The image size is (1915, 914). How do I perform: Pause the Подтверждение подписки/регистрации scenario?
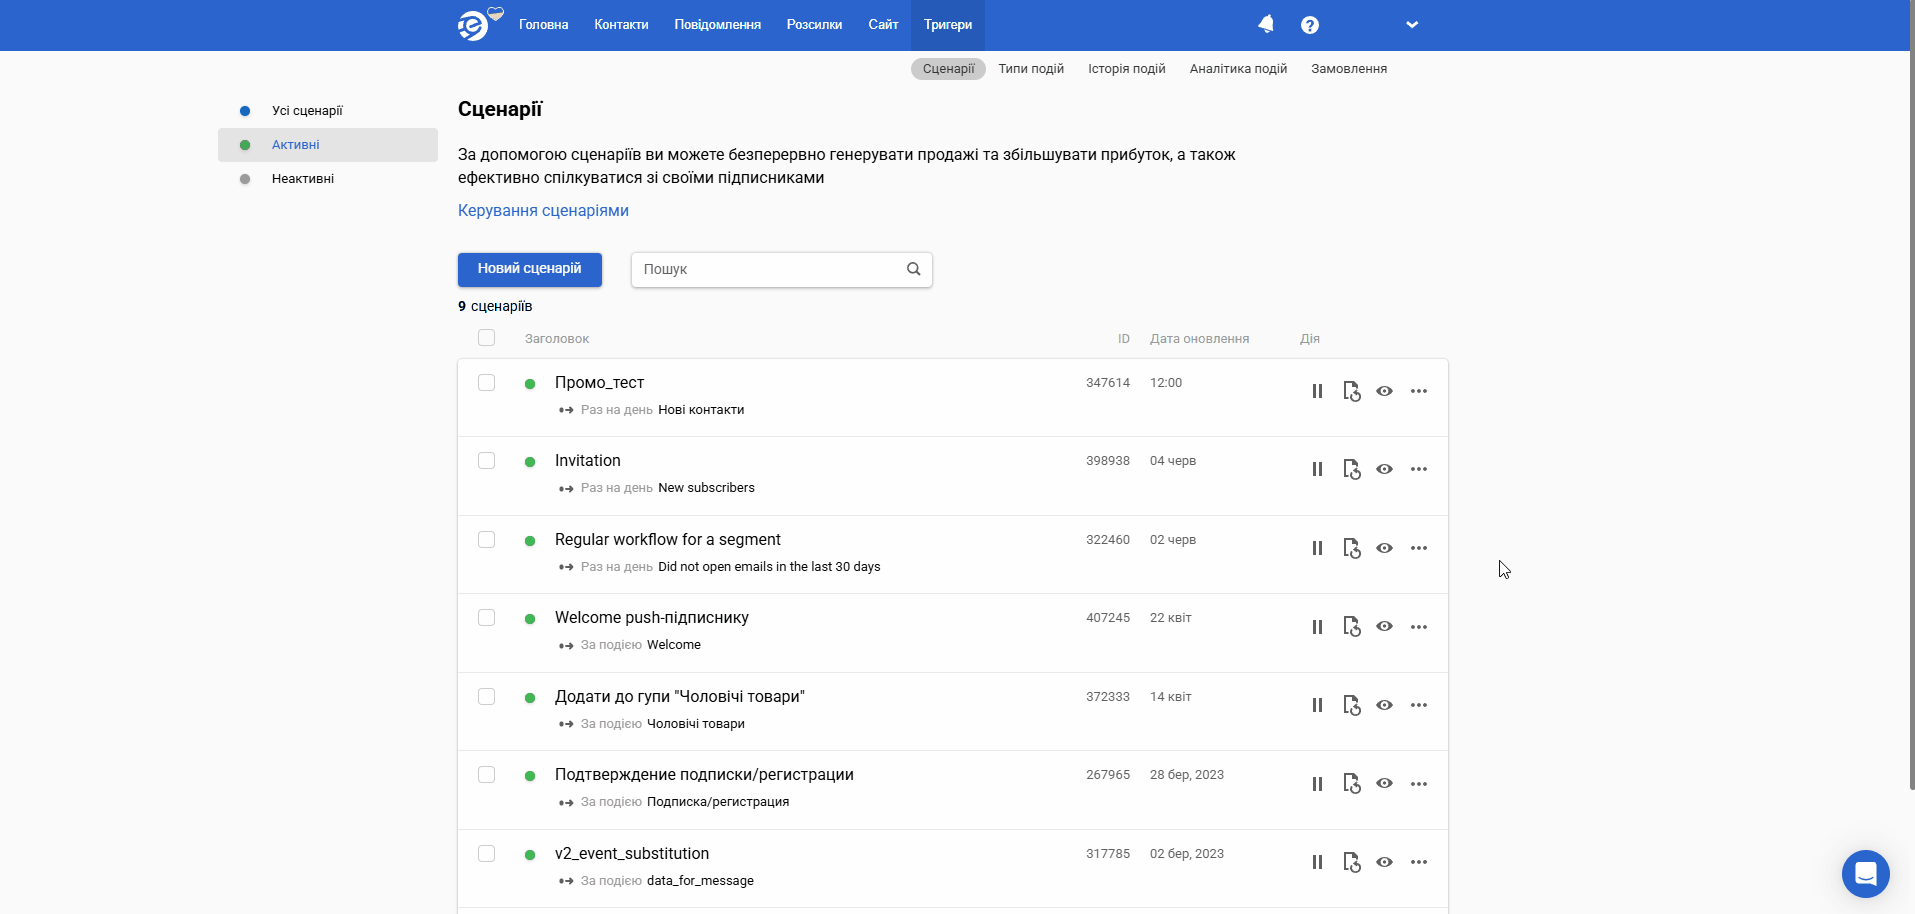pyautogui.click(x=1317, y=784)
